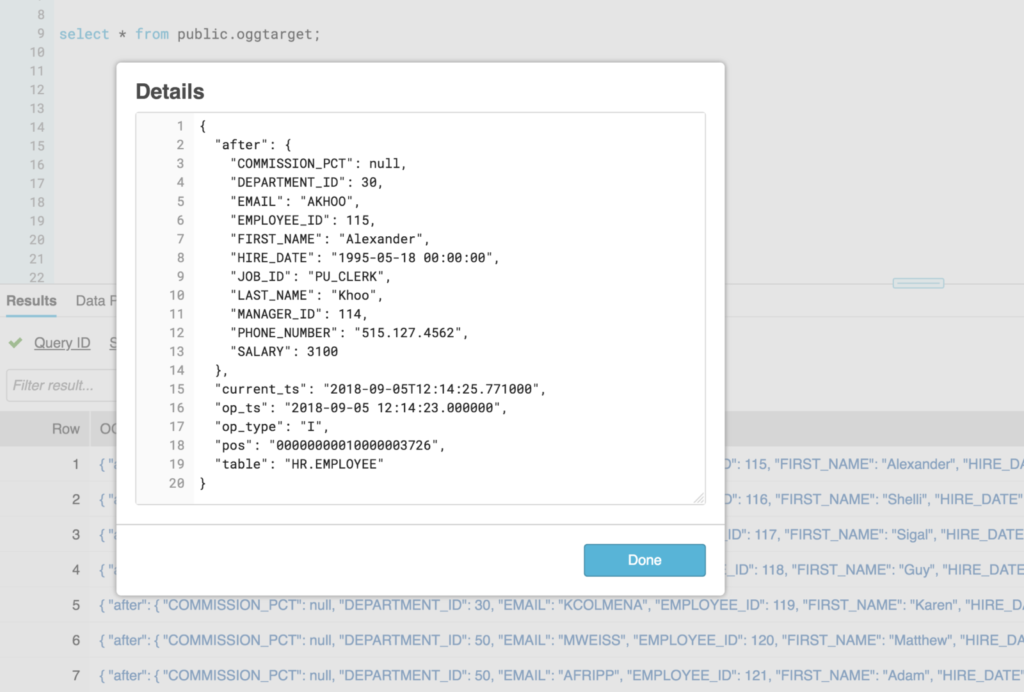Click the Details dialog heading
Image resolution: width=1024 pixels, height=692 pixels.
pos(170,92)
